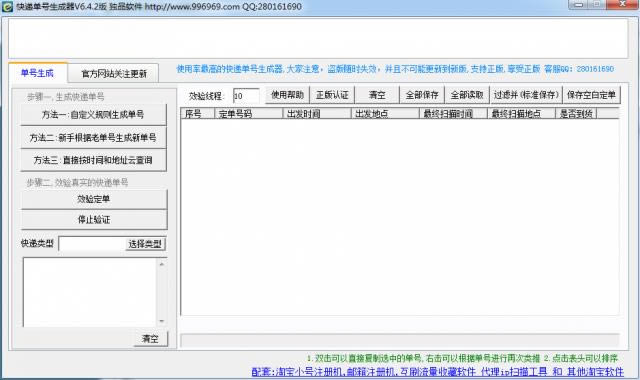Click the progress bar below the table
The image size is (640, 380).
pyautogui.click(x=400, y=340)
